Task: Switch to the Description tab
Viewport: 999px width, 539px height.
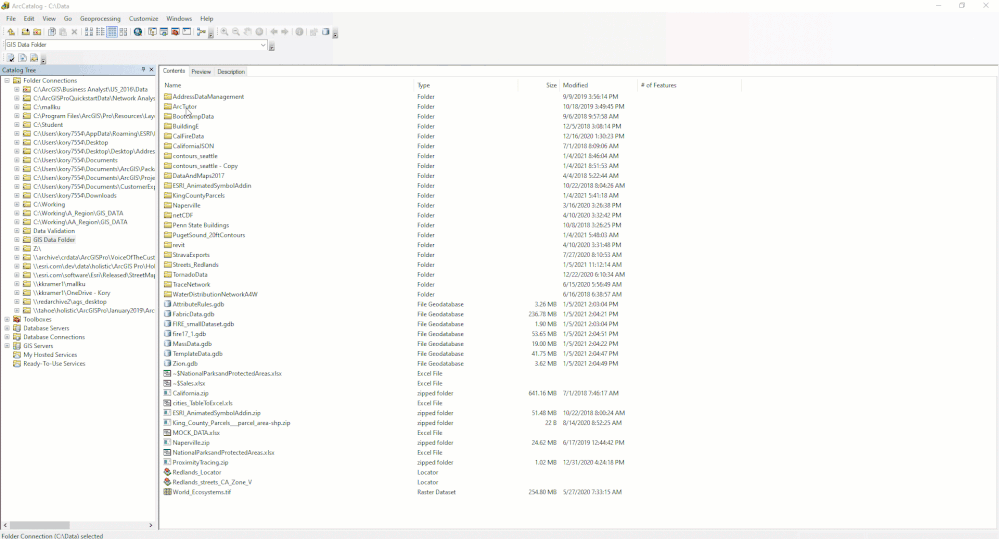Action: (x=231, y=71)
